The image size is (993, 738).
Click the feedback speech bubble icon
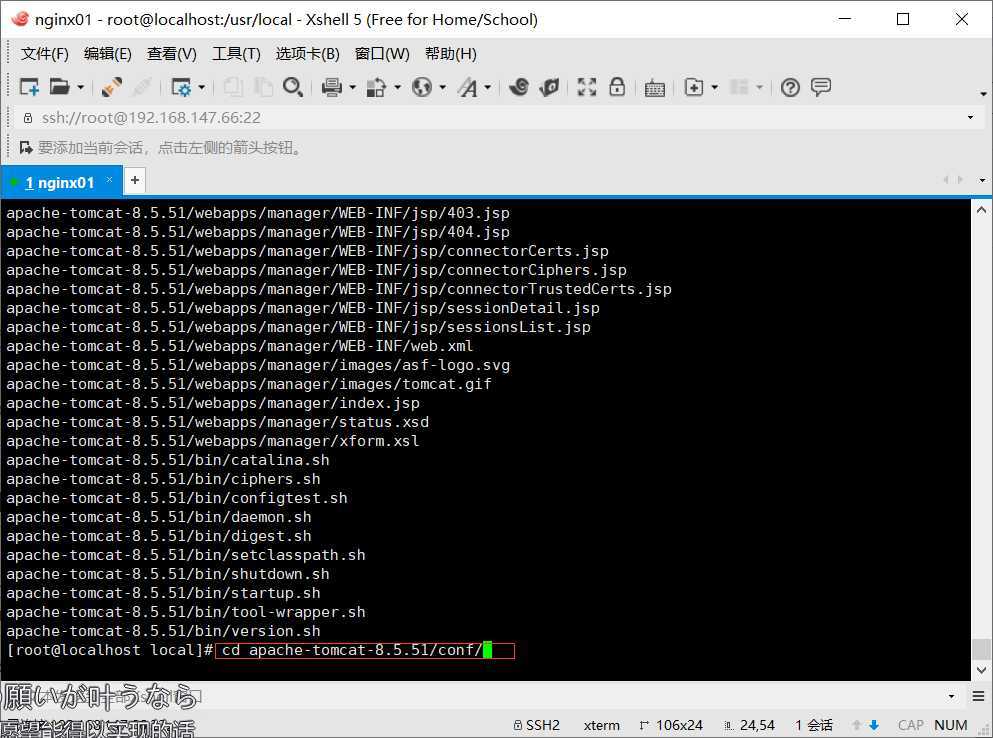pyautogui.click(x=821, y=87)
